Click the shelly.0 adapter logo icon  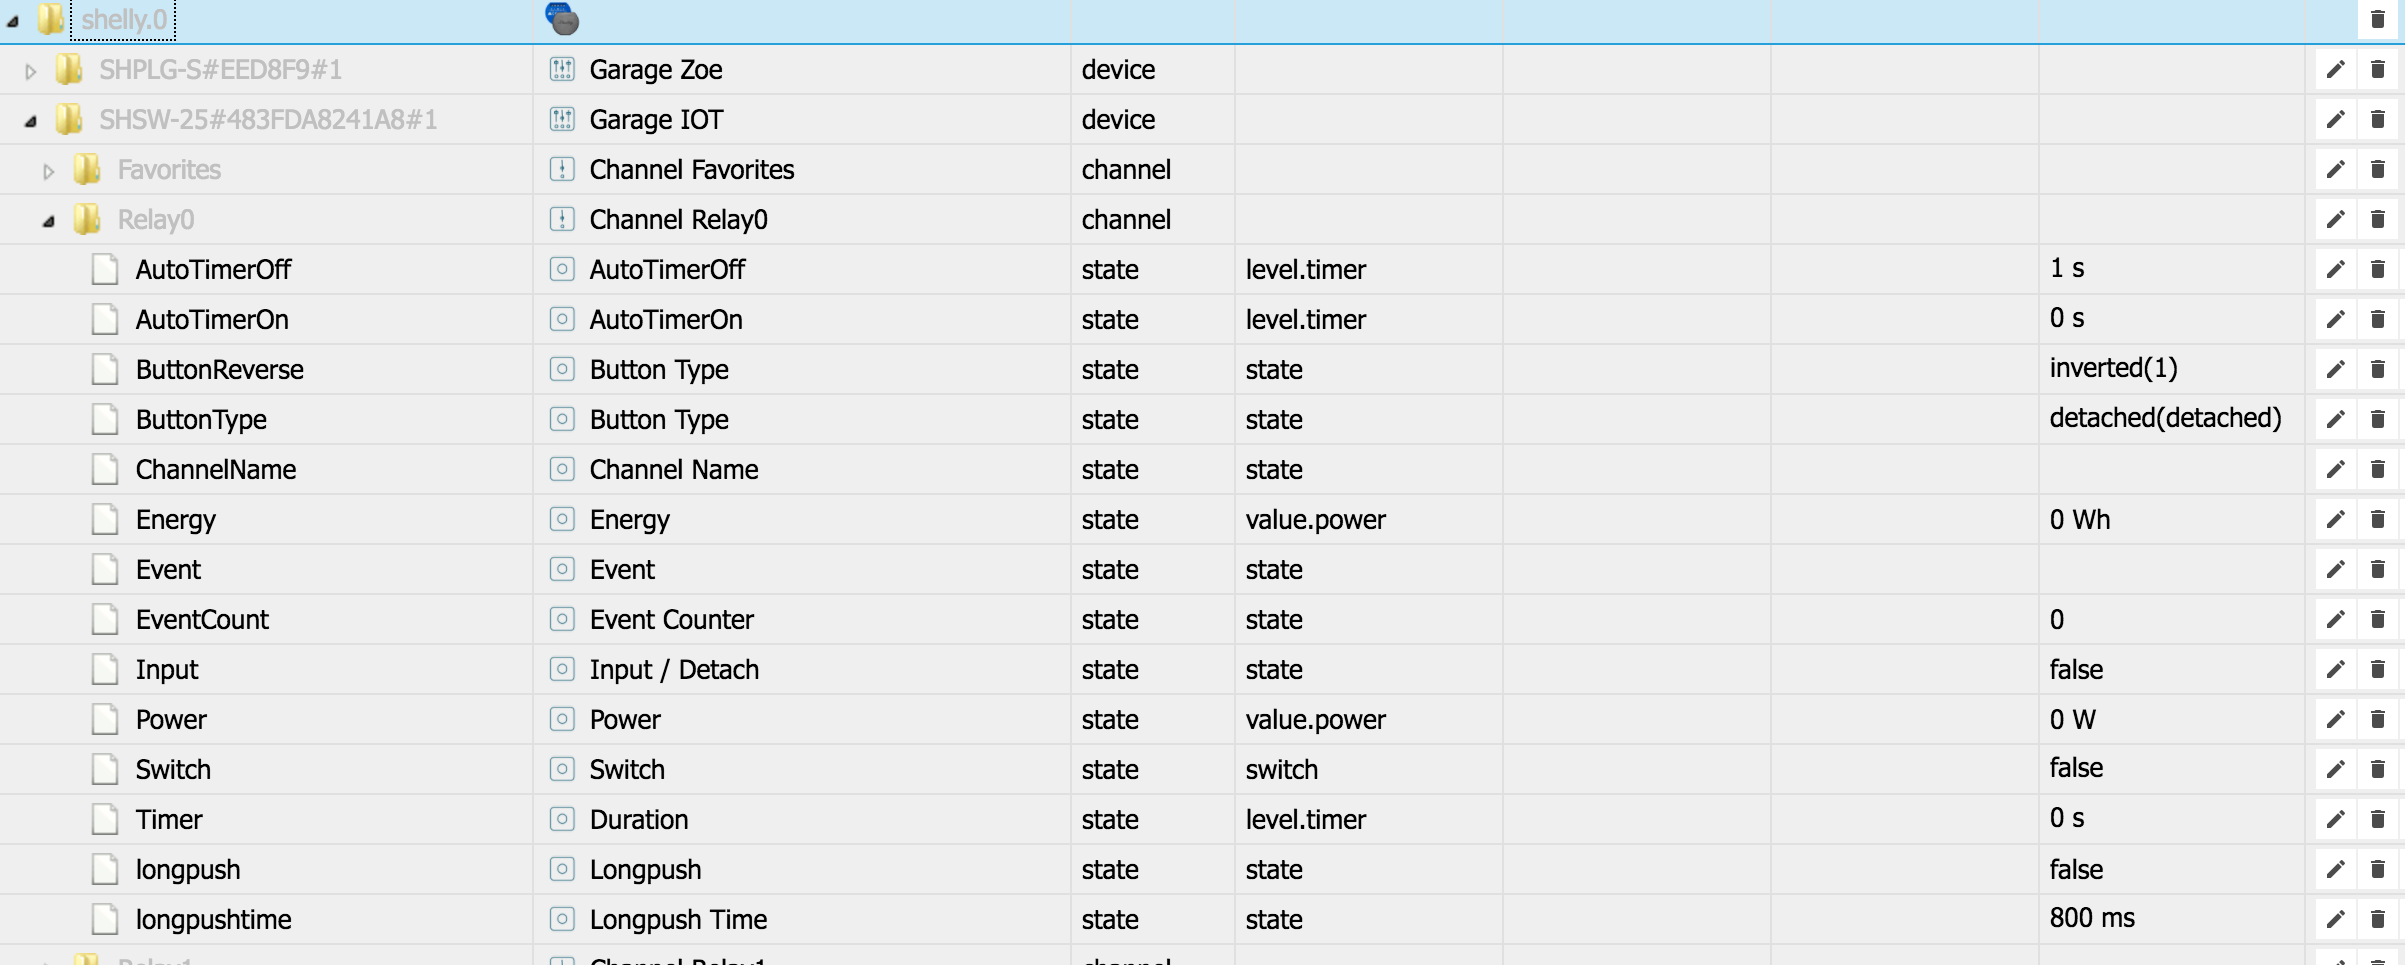[x=562, y=19]
